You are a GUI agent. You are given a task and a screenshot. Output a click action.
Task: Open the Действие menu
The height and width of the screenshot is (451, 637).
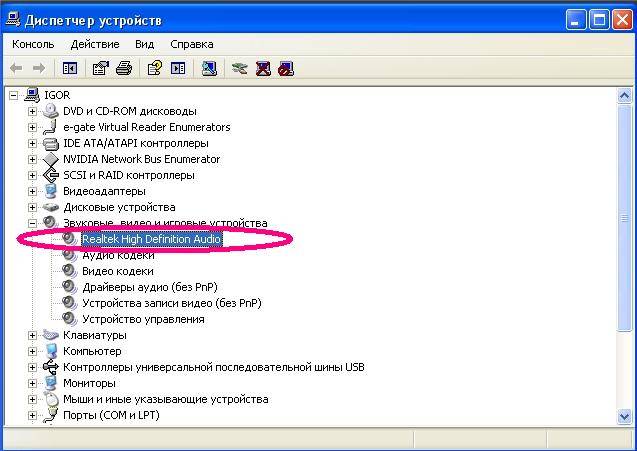pyautogui.click(x=95, y=44)
